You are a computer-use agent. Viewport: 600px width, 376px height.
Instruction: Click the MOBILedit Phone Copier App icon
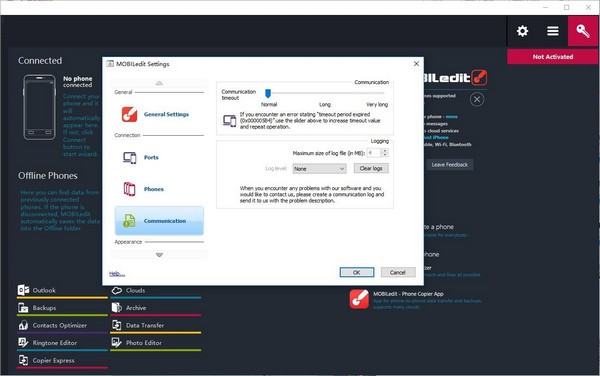click(x=359, y=299)
